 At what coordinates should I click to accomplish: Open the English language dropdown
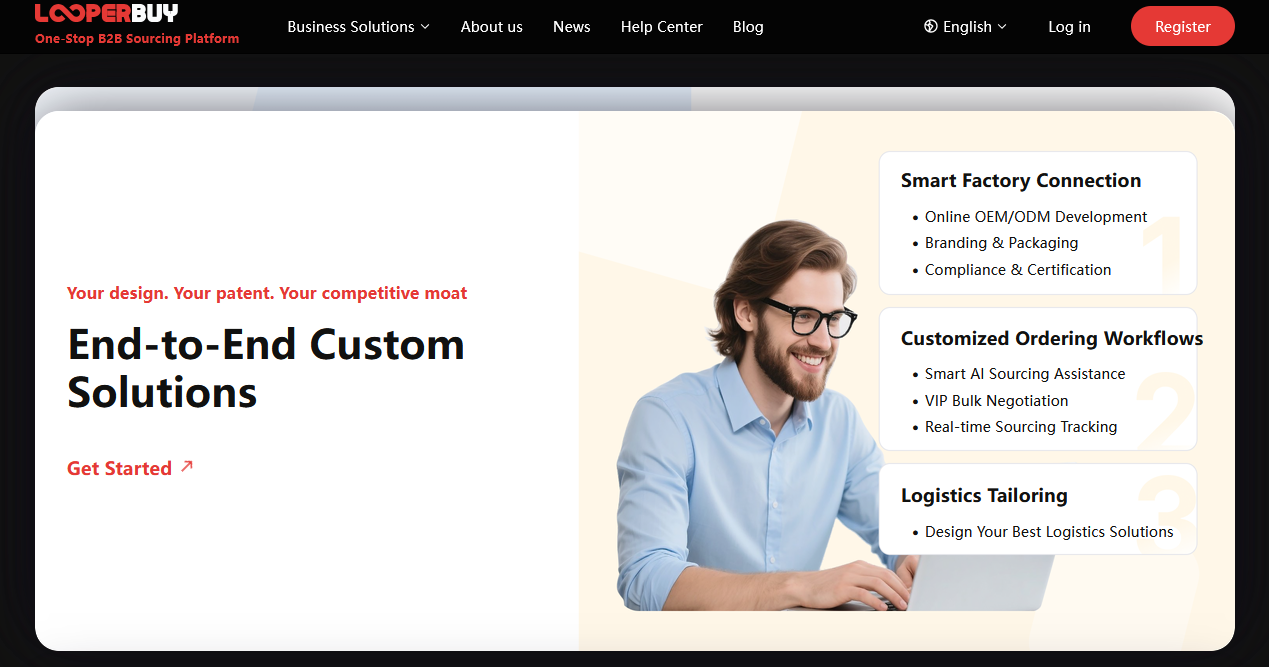click(965, 27)
